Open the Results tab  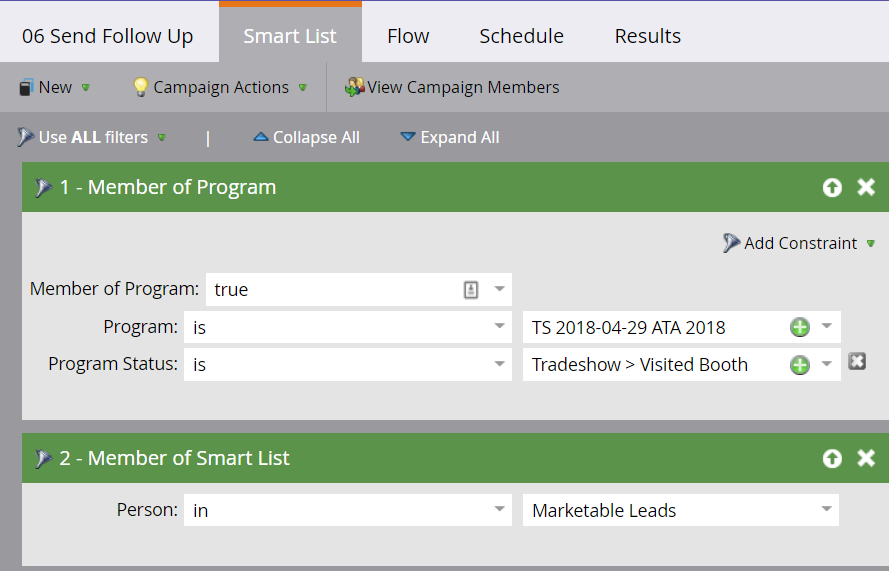click(647, 36)
